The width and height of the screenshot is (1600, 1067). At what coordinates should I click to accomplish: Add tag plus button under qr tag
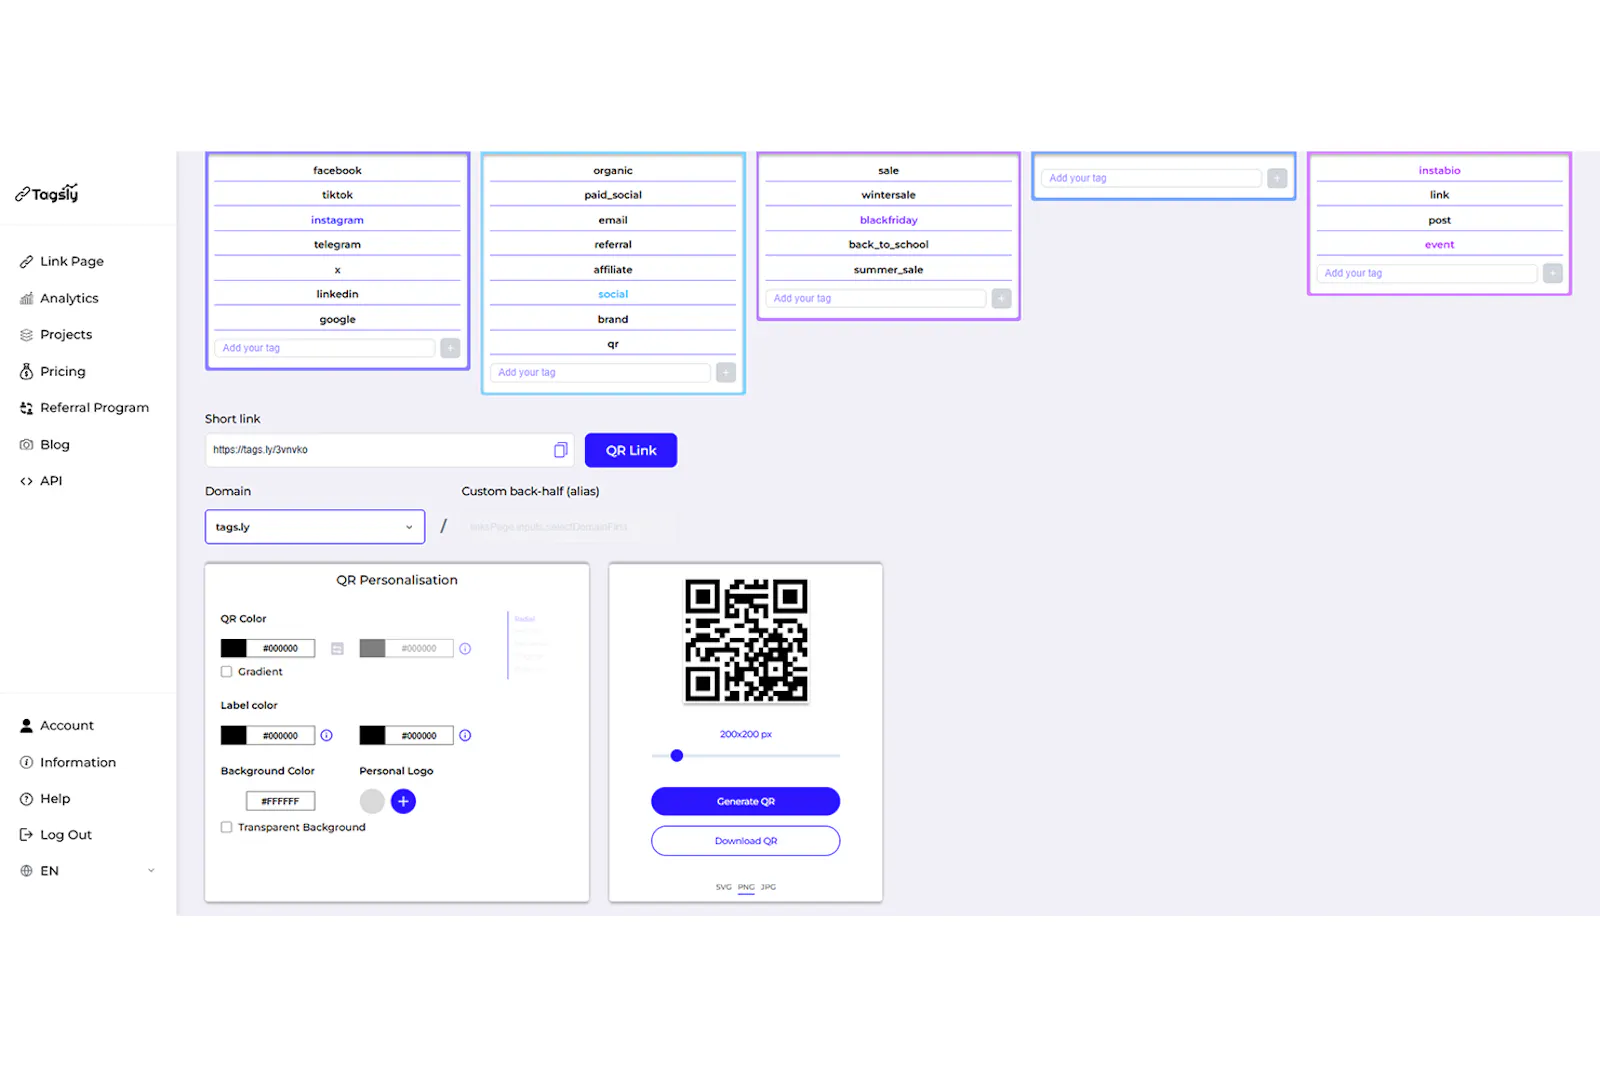tap(726, 372)
